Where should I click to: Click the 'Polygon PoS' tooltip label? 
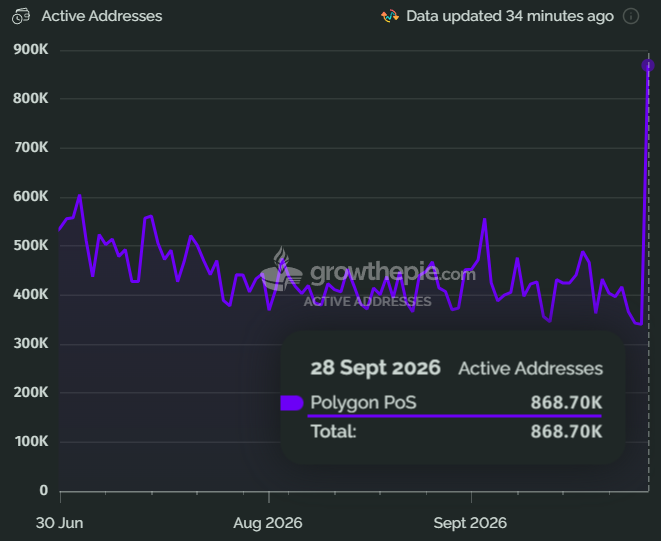coord(363,403)
